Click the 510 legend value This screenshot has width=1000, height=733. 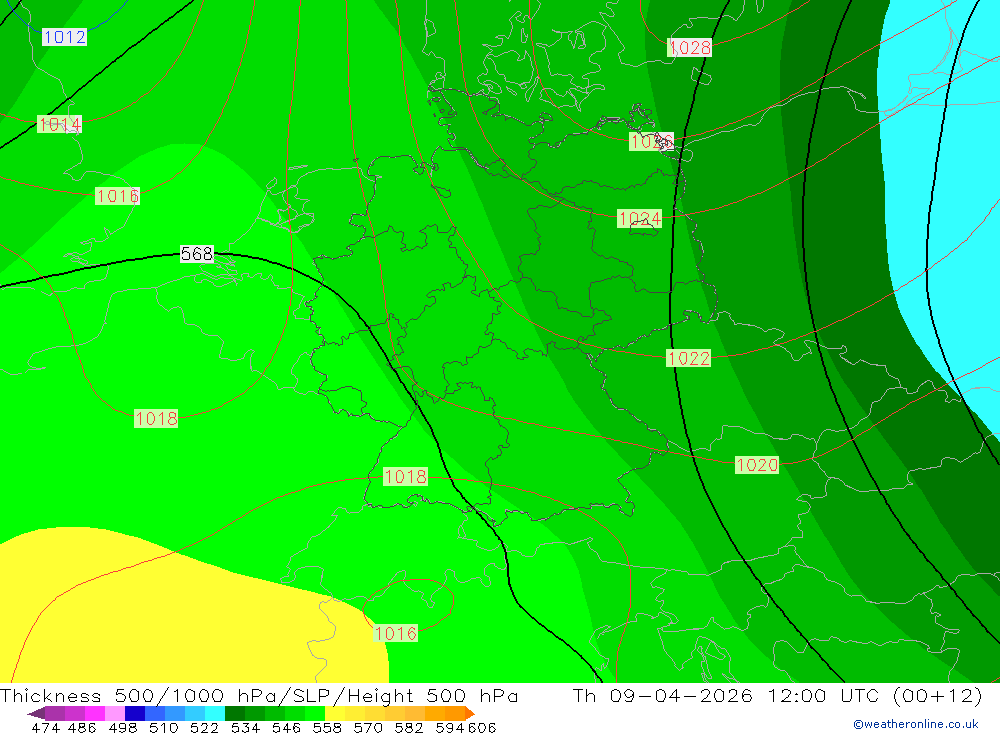[163, 727]
